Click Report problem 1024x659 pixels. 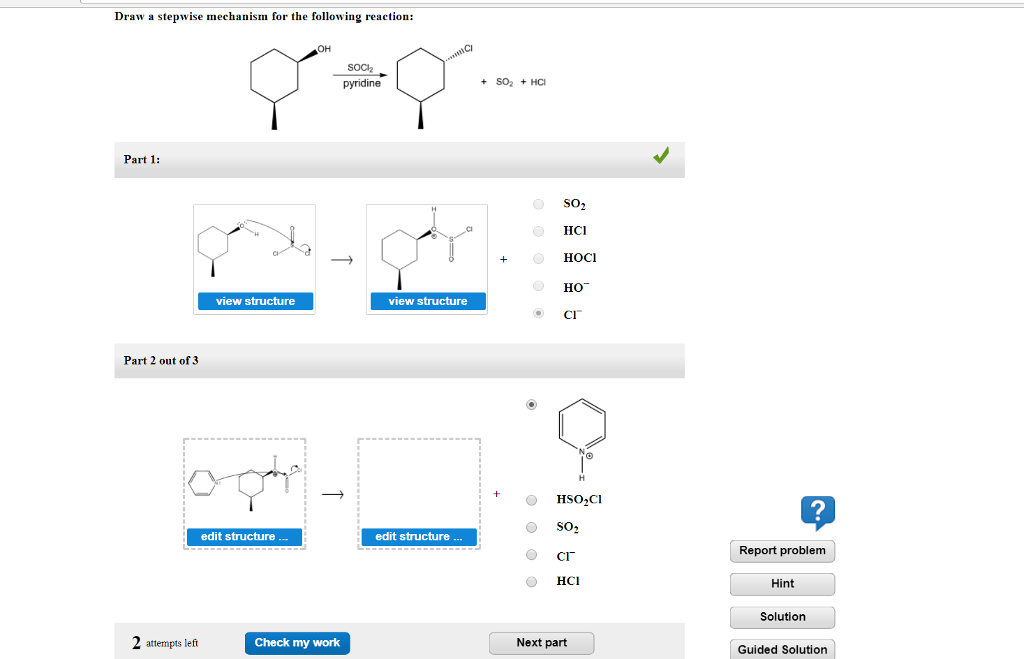(x=781, y=551)
